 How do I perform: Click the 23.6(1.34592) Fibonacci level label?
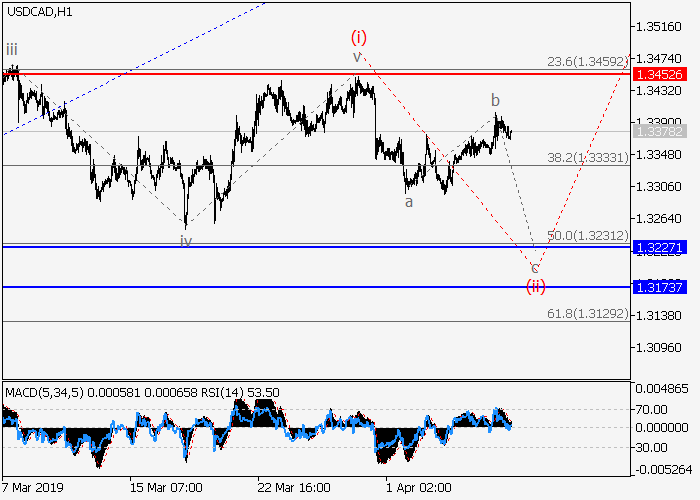tap(587, 62)
